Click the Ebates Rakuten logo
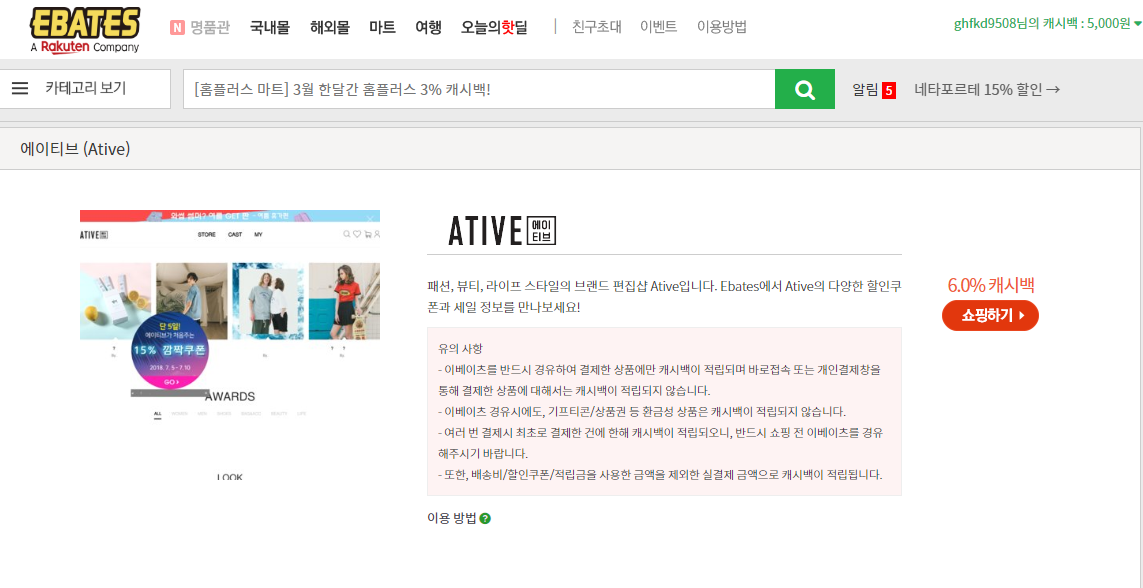Viewport: 1143px width, 588px height. (85, 30)
